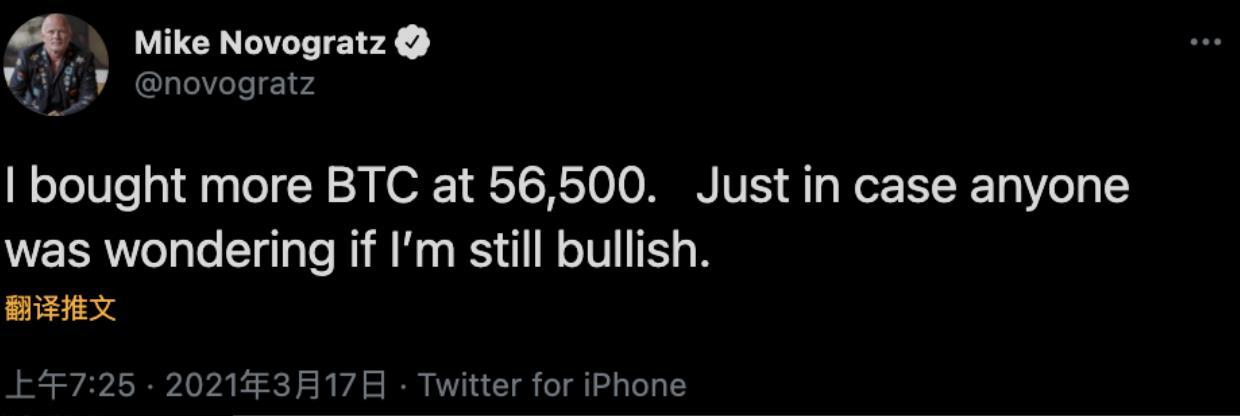This screenshot has width=1240, height=416.
Task: Open the @novogratz handle link
Action: pyautogui.click(x=224, y=83)
